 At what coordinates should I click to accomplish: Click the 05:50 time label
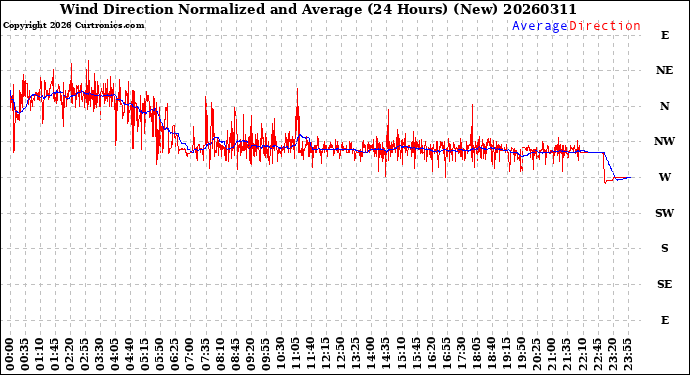pos(160,354)
